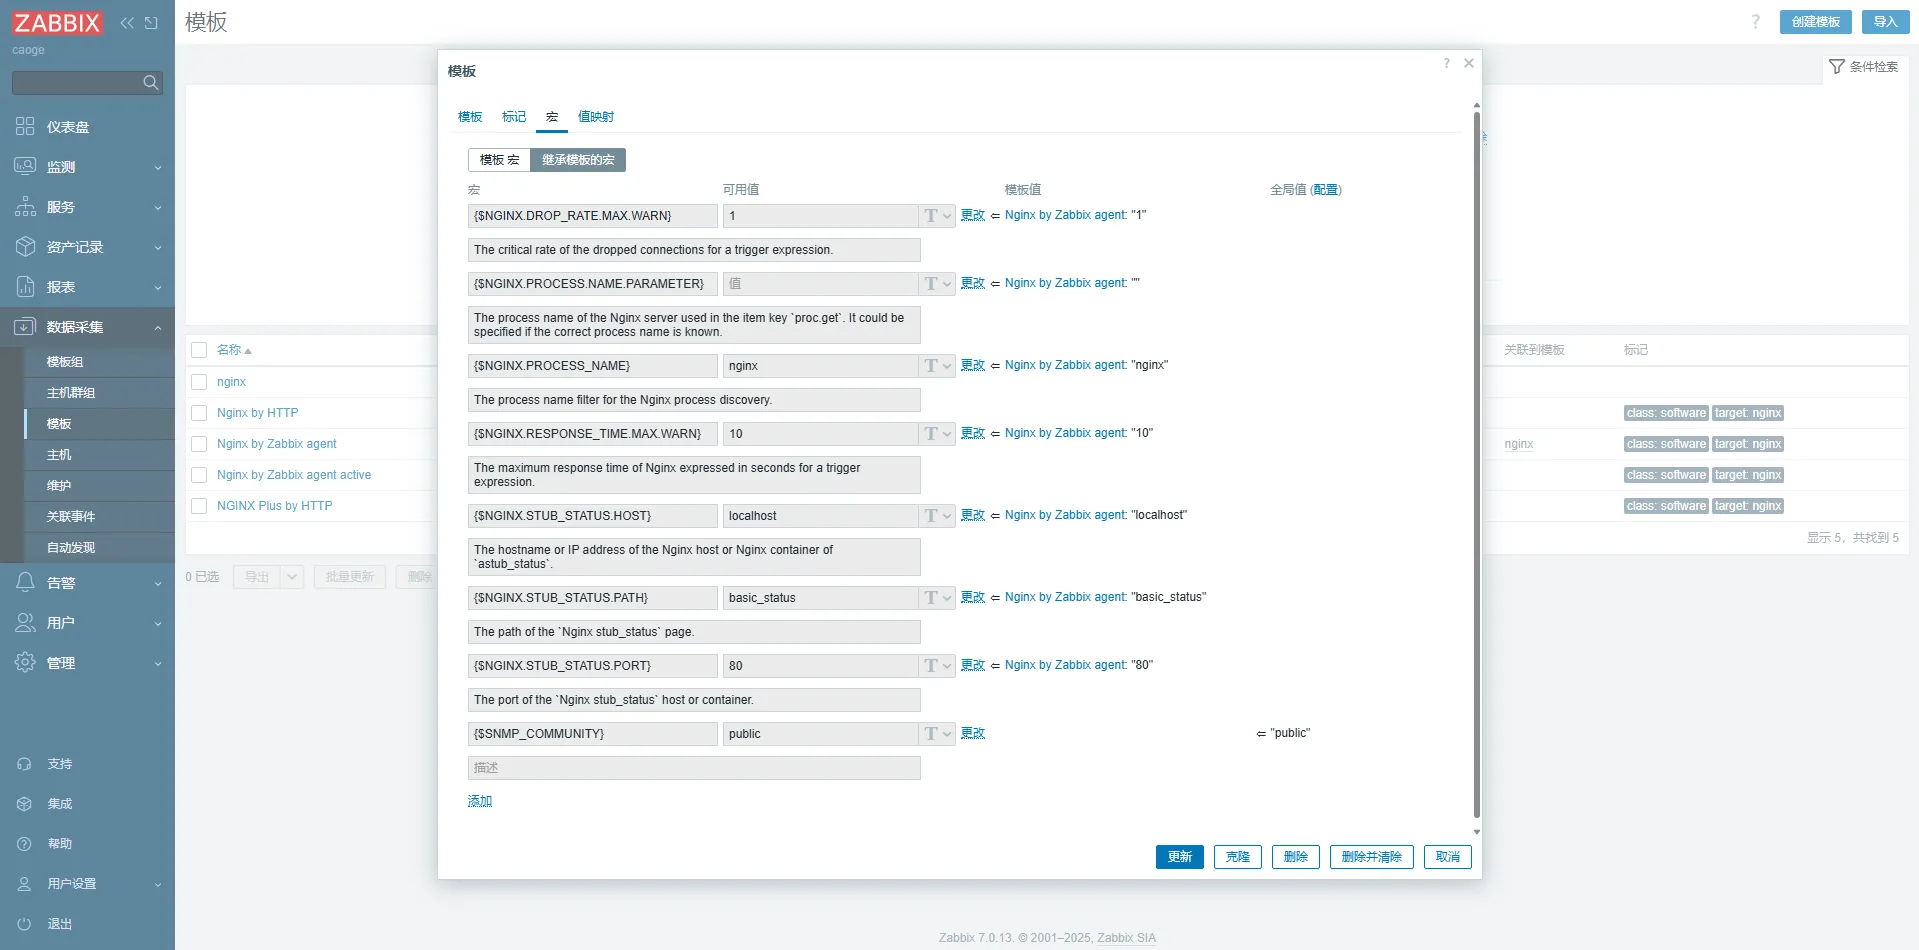Click the 集成 integrations icon
Image resolution: width=1919 pixels, height=950 pixels.
click(25, 804)
